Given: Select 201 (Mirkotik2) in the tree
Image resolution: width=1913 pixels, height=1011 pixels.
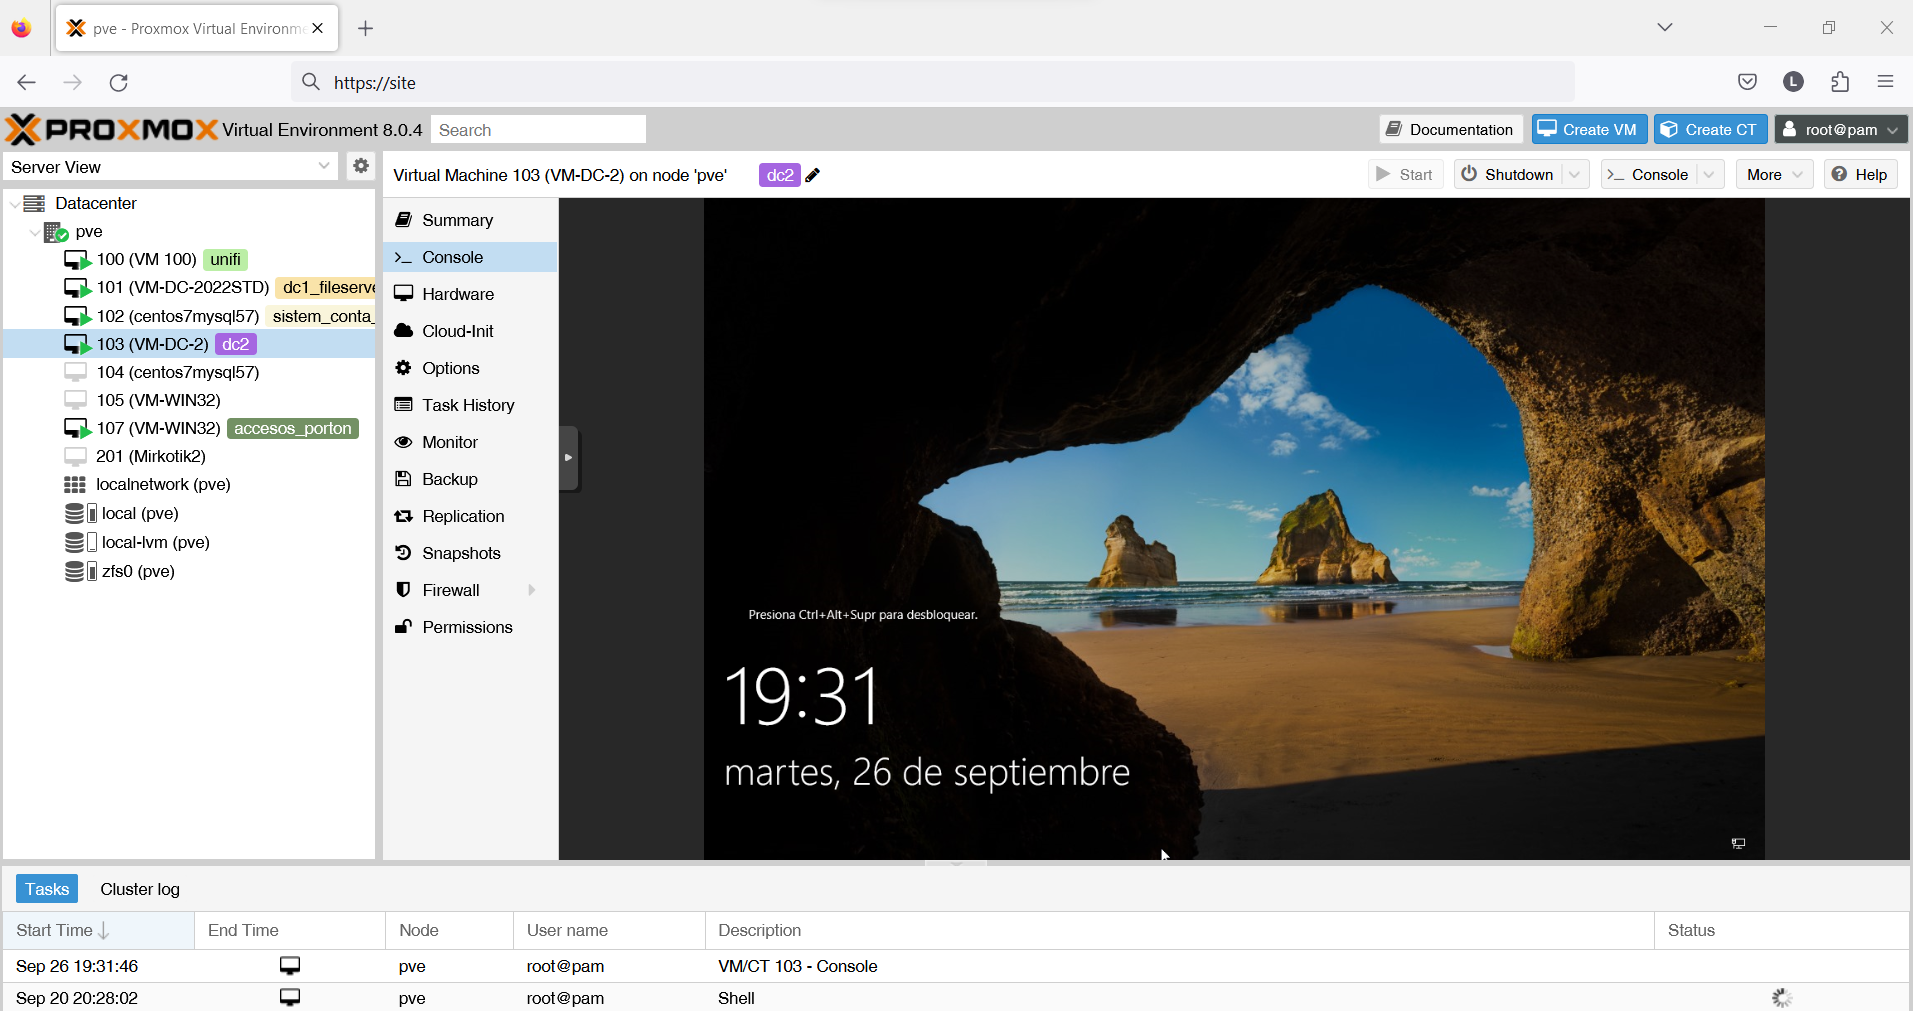Looking at the screenshot, I should pyautogui.click(x=190, y=456).
